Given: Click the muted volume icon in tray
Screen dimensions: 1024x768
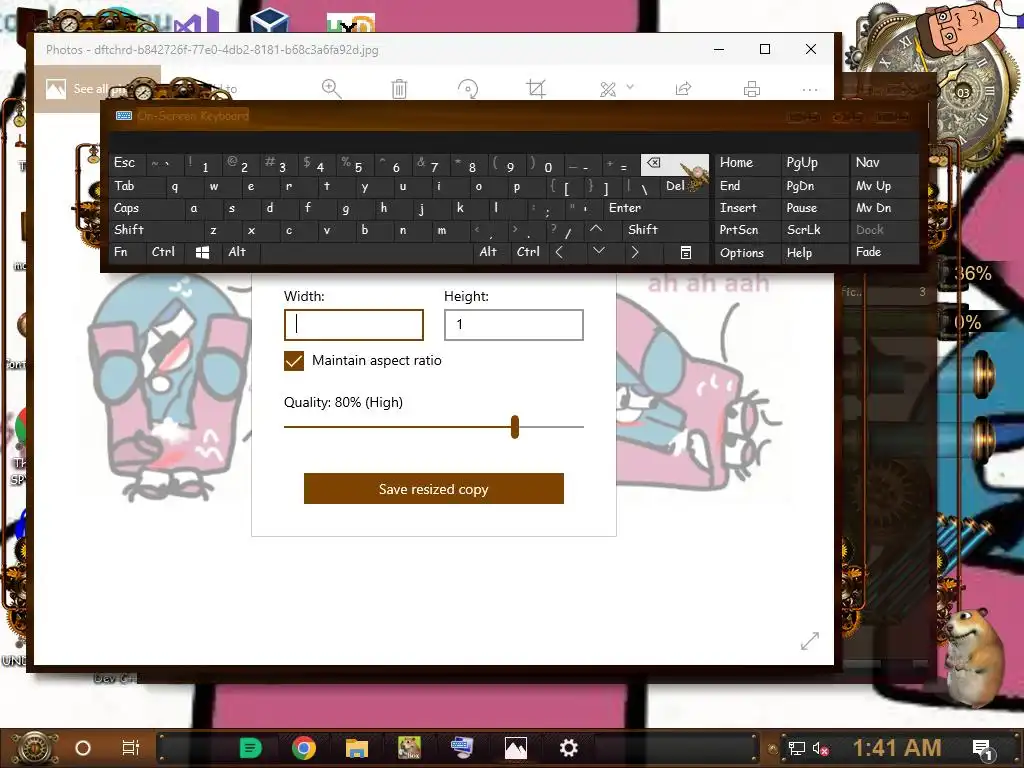Looking at the screenshot, I should click(x=820, y=749).
